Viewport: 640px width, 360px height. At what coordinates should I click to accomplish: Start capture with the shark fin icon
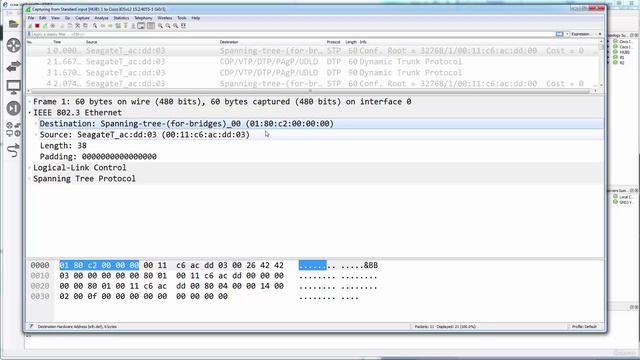click(30, 26)
